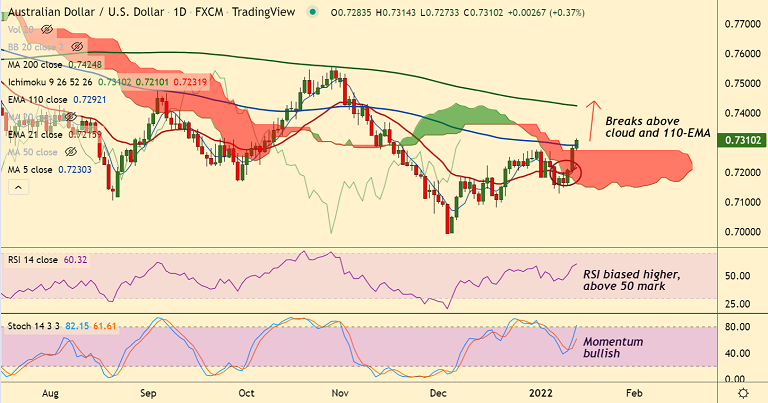The height and width of the screenshot is (403, 768).
Task: Click the 'Momentum bullish' annotation text
Action: [613, 348]
